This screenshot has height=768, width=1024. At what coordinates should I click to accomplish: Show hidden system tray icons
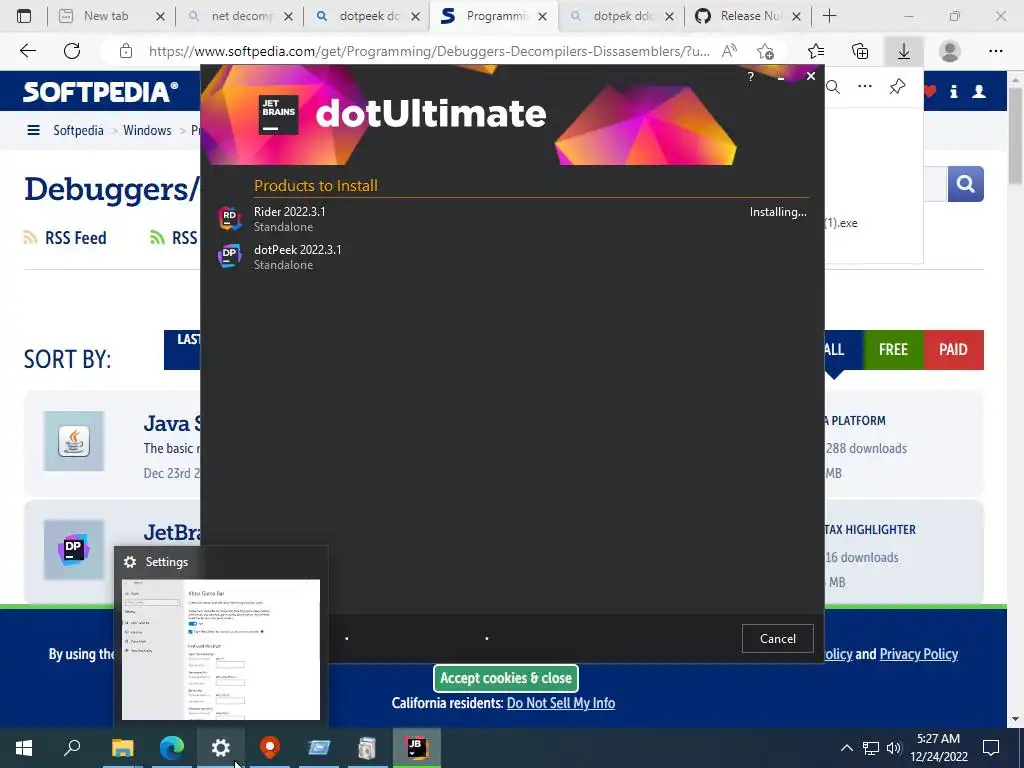(x=846, y=748)
